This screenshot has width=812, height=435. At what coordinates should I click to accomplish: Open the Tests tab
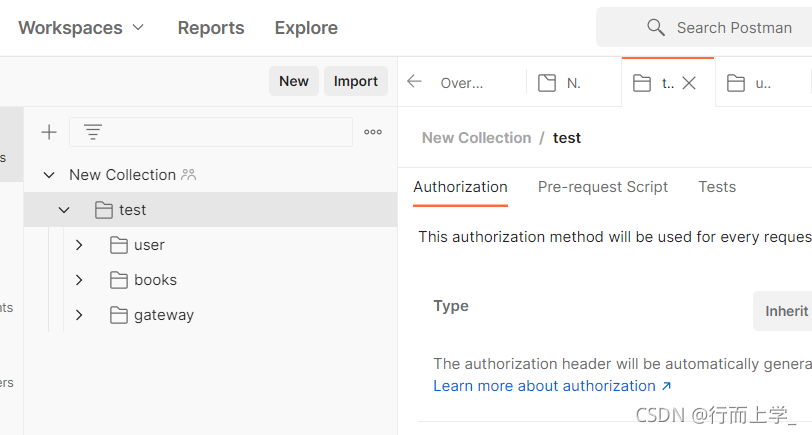point(717,187)
